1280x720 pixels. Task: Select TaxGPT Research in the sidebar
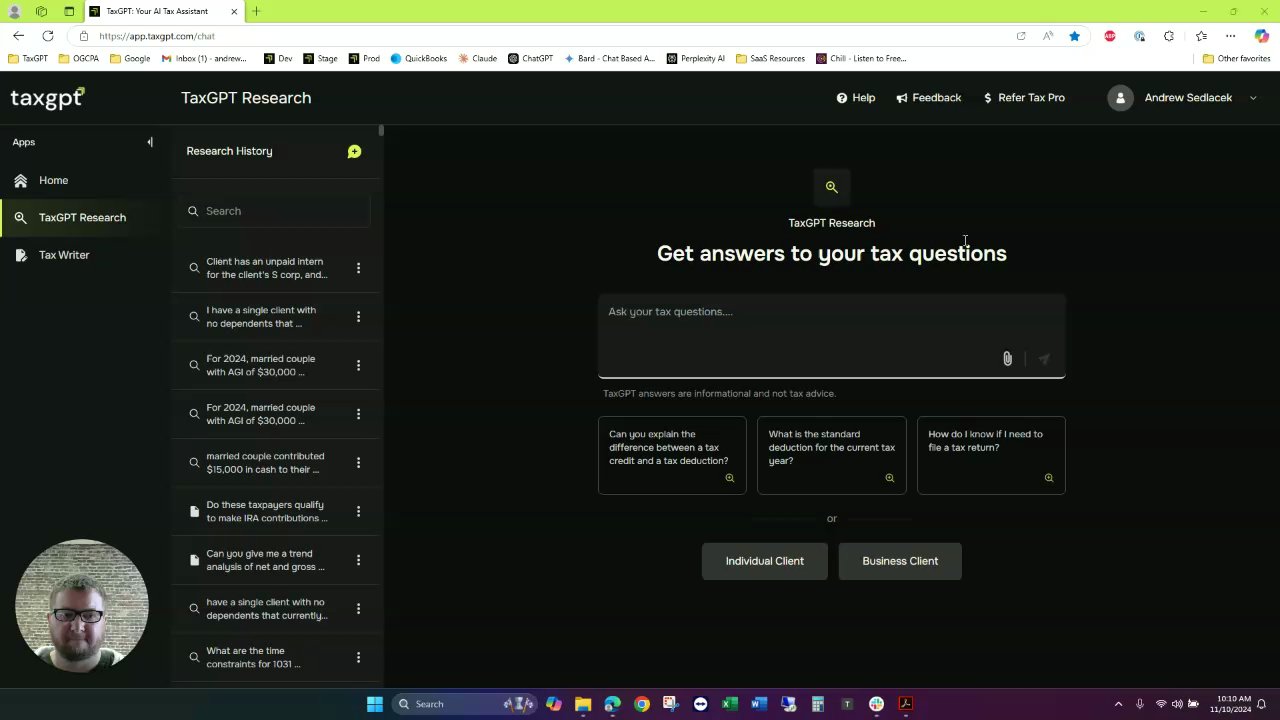click(x=82, y=218)
